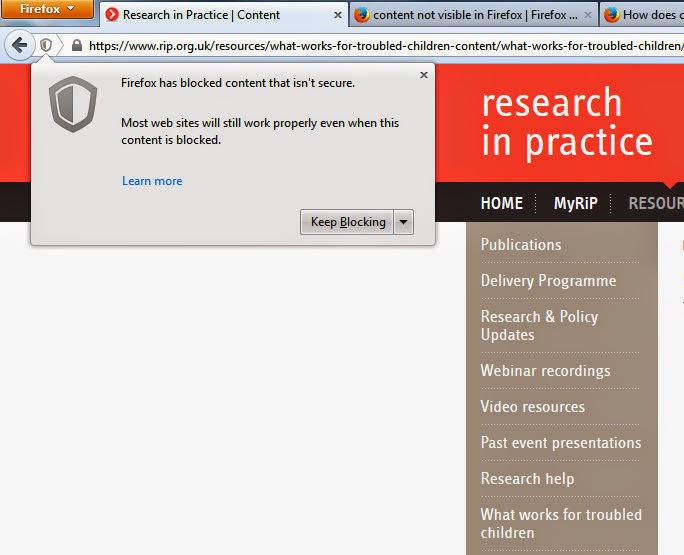The width and height of the screenshot is (684, 555).
Task: Open Past event presentations link
Action: (561, 442)
